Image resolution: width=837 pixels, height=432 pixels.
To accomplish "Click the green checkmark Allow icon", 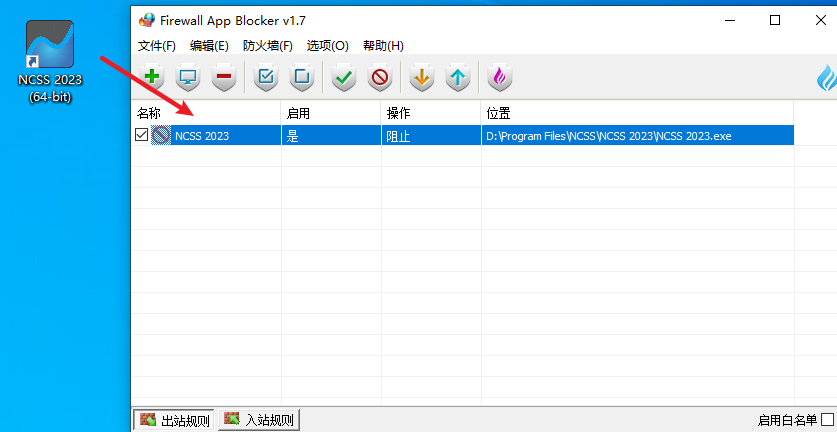I will click(x=344, y=77).
